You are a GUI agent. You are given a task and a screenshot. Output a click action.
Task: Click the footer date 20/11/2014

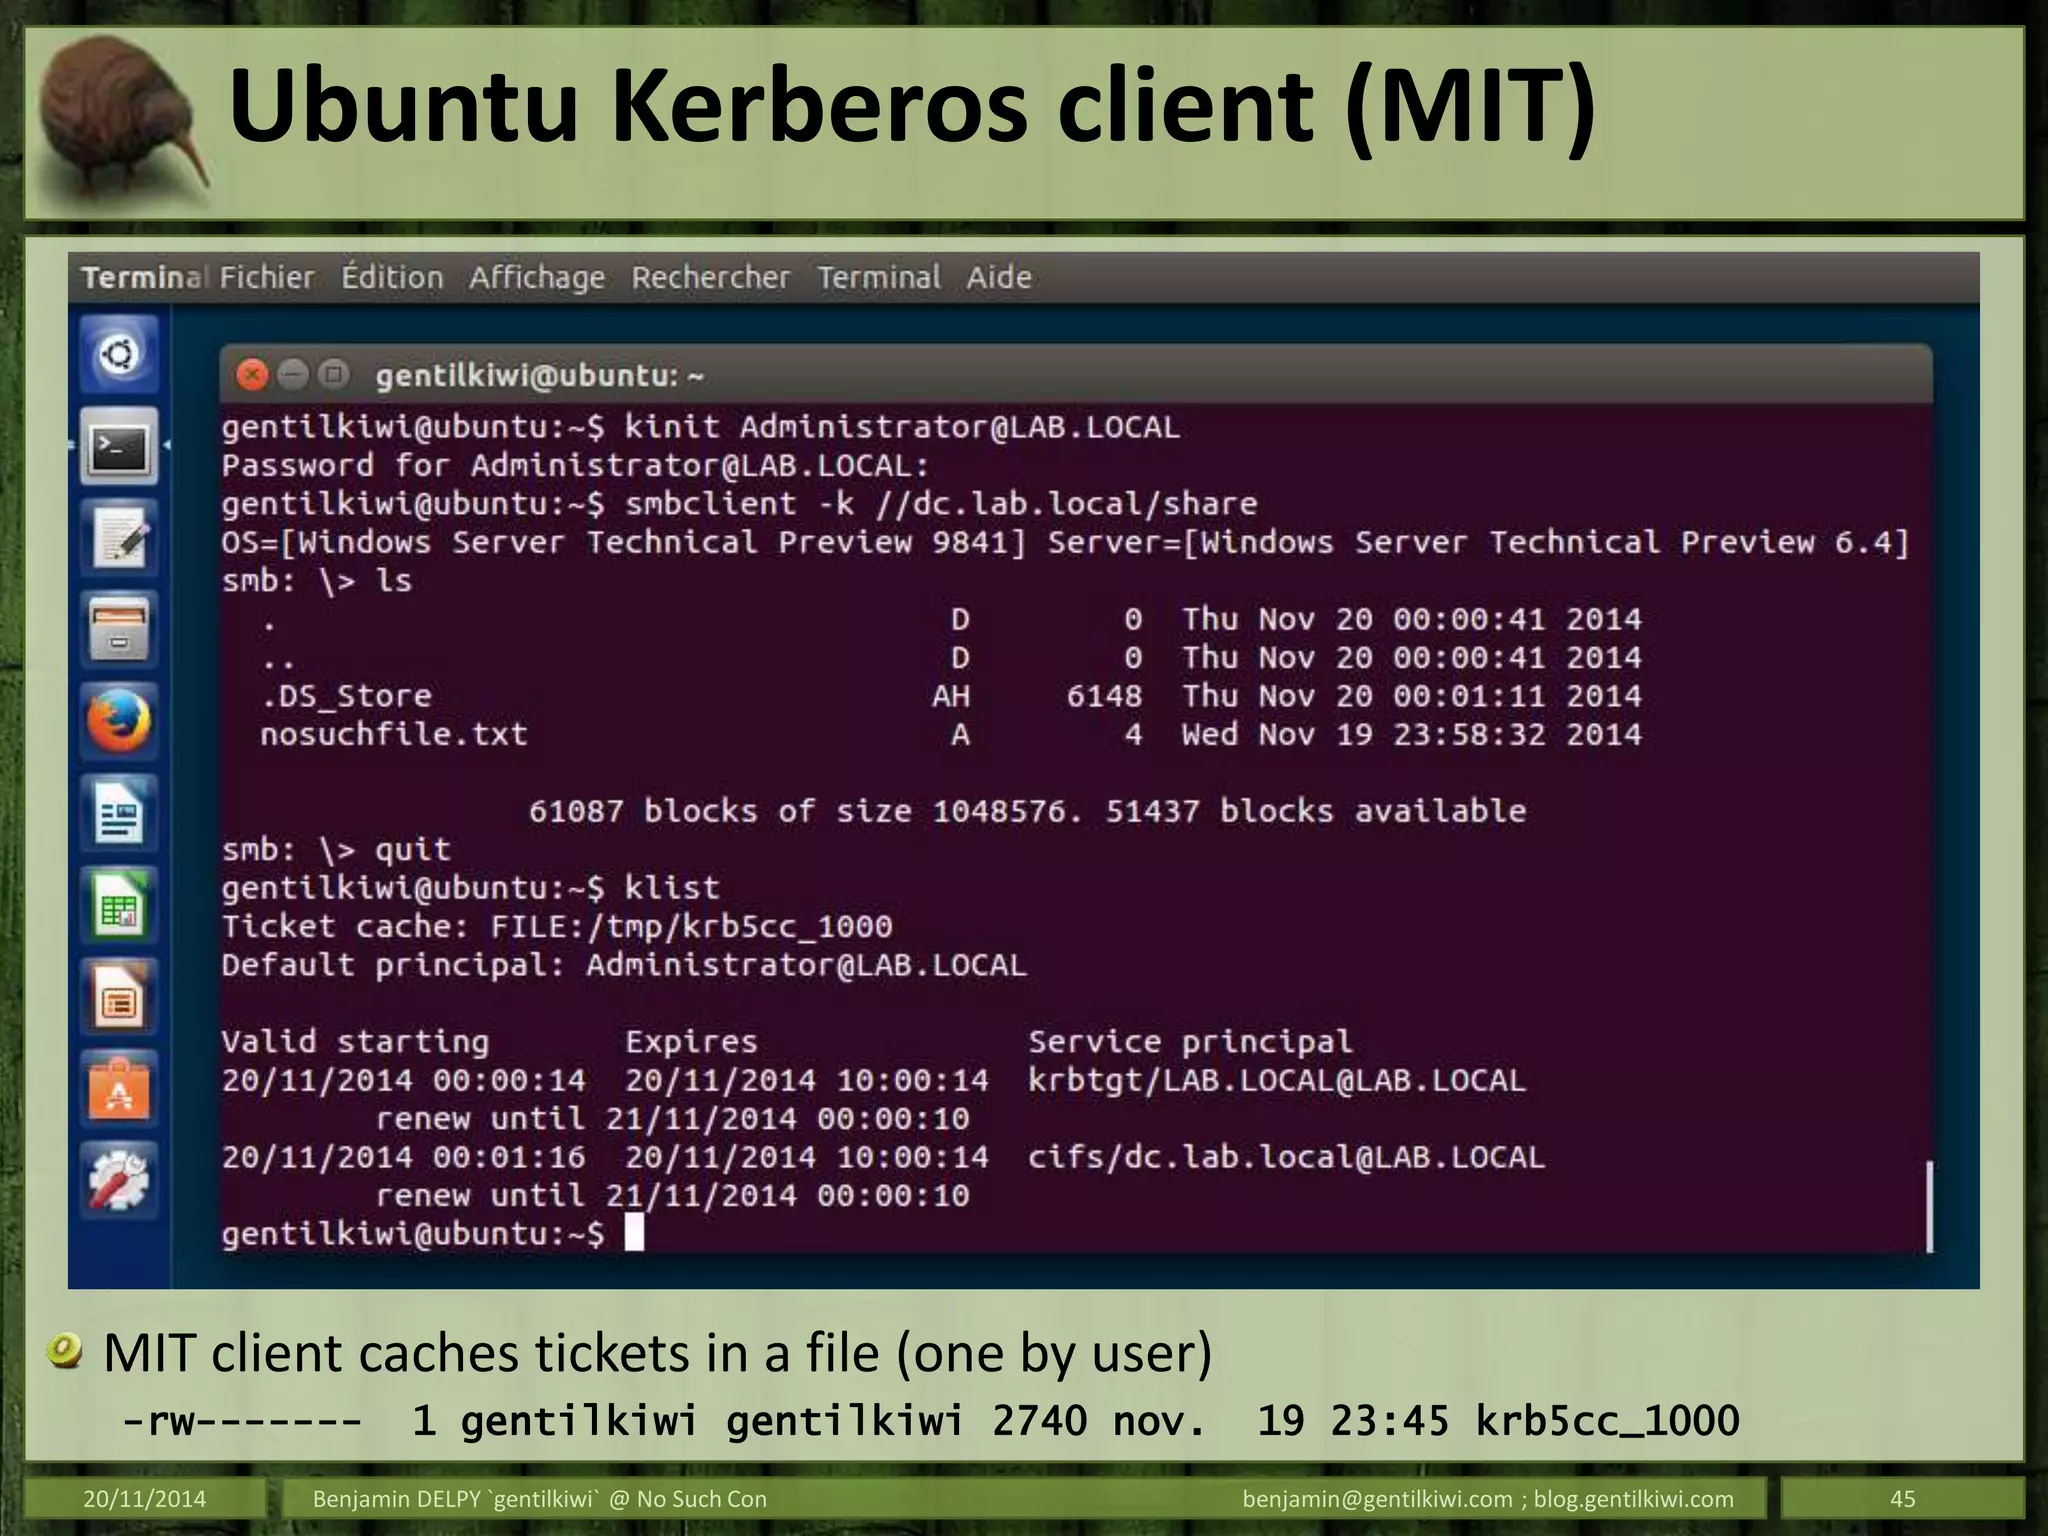pyautogui.click(x=144, y=1499)
